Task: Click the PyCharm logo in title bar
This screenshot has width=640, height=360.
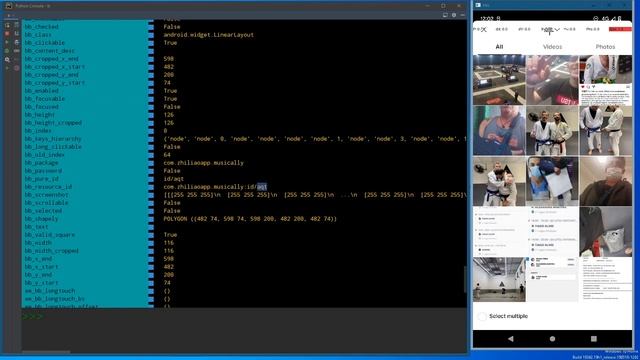Action: pyautogui.click(x=9, y=6)
